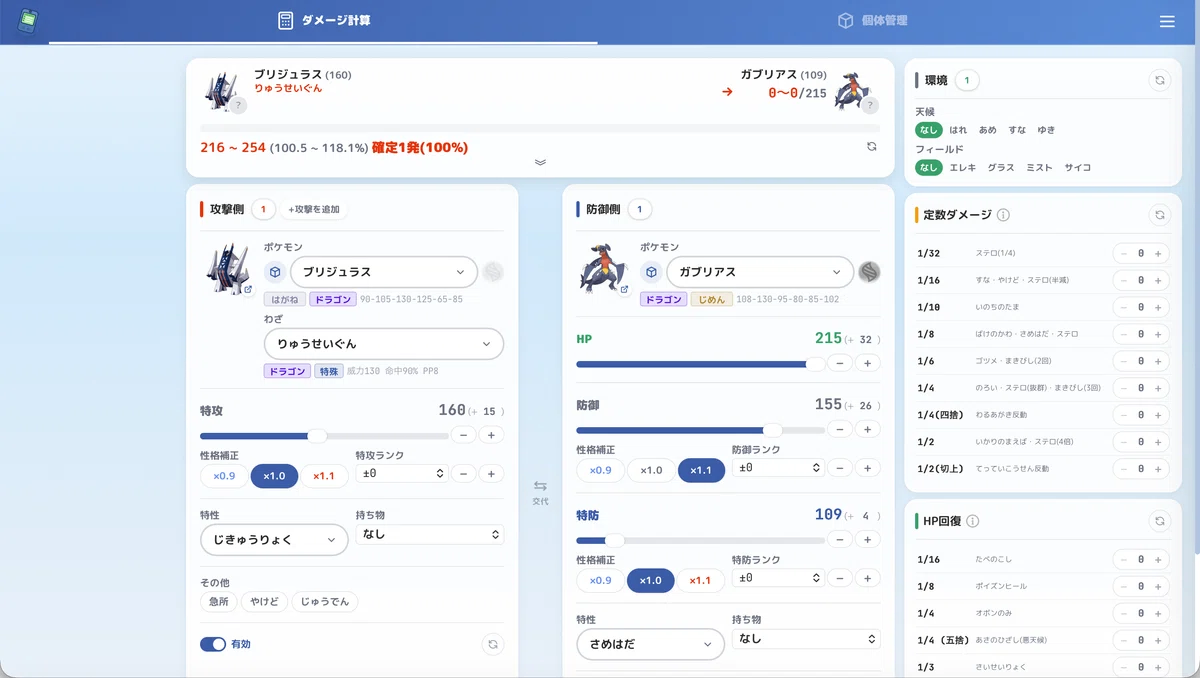Toggle the 急所 button
The width and height of the screenshot is (1200, 678).
point(219,602)
